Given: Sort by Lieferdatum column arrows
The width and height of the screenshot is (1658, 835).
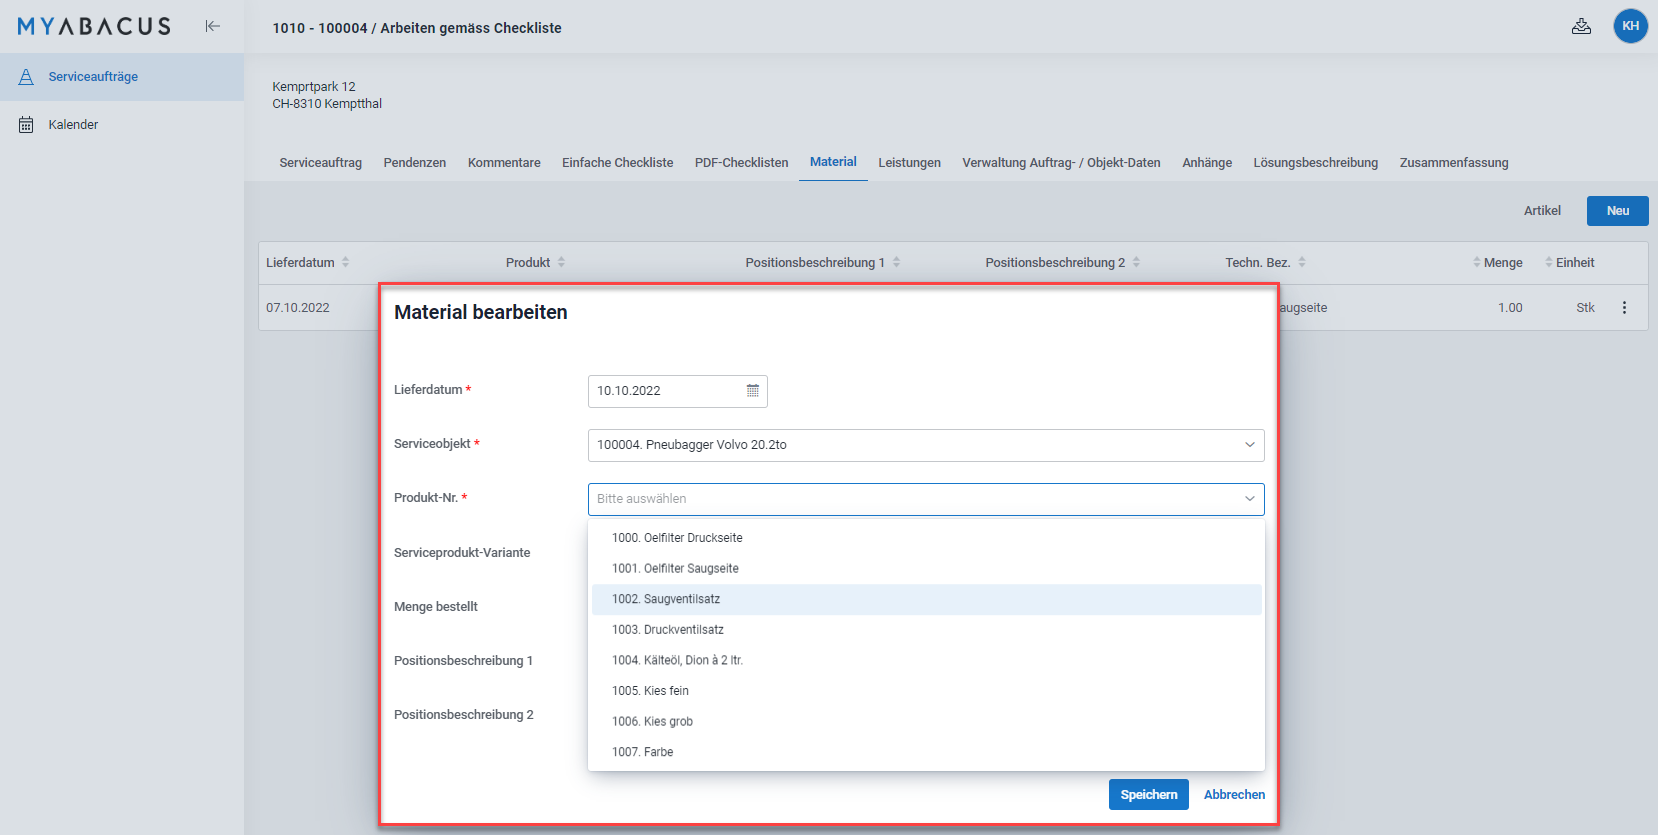Looking at the screenshot, I should (x=345, y=262).
